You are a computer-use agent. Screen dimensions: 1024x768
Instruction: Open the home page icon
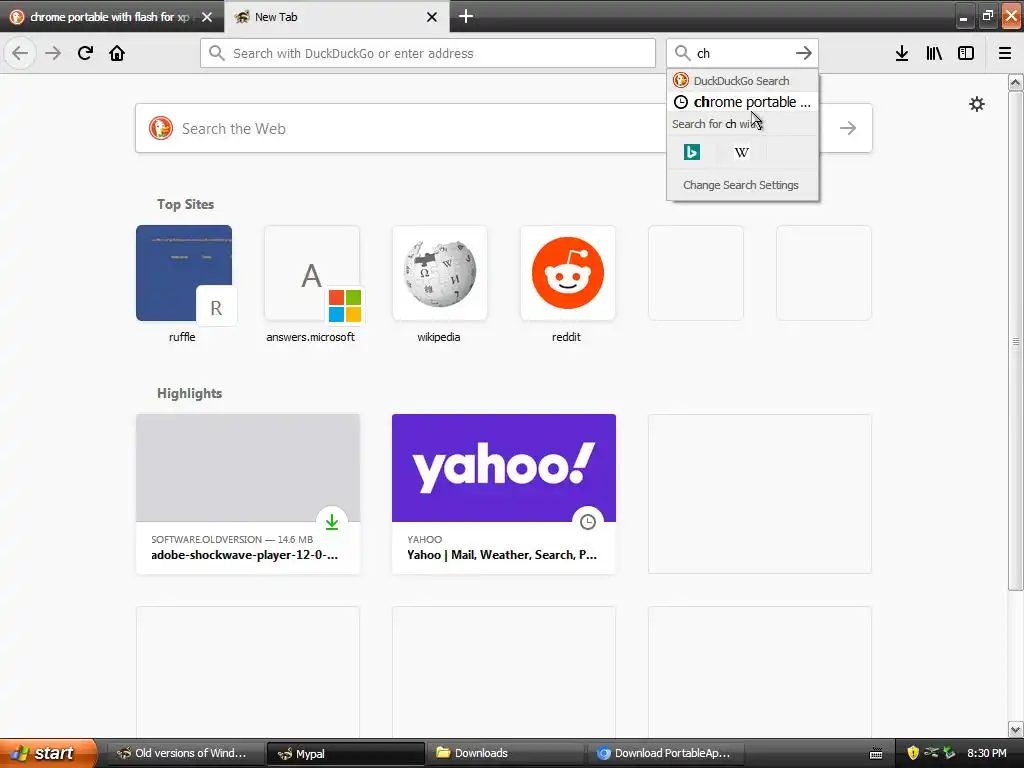(117, 53)
